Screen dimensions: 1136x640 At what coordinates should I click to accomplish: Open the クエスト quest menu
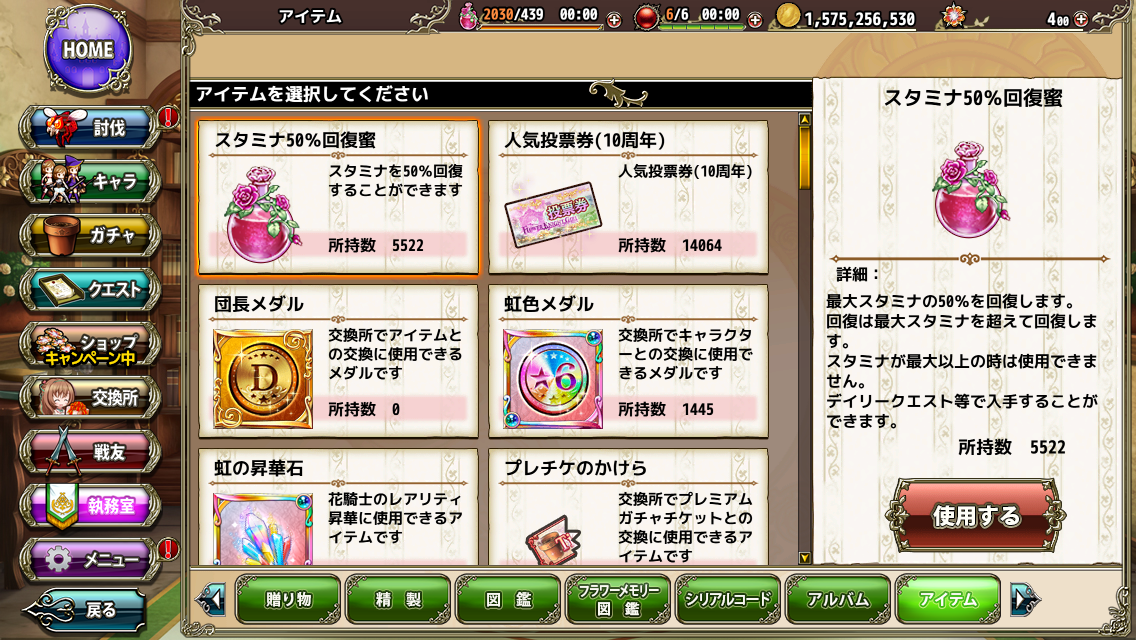[x=90, y=289]
